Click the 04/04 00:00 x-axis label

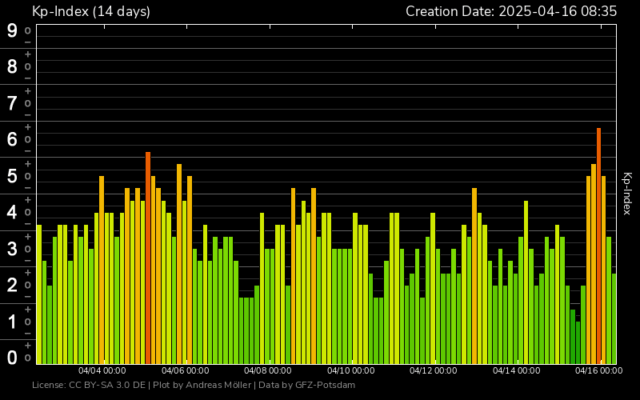tap(102, 370)
